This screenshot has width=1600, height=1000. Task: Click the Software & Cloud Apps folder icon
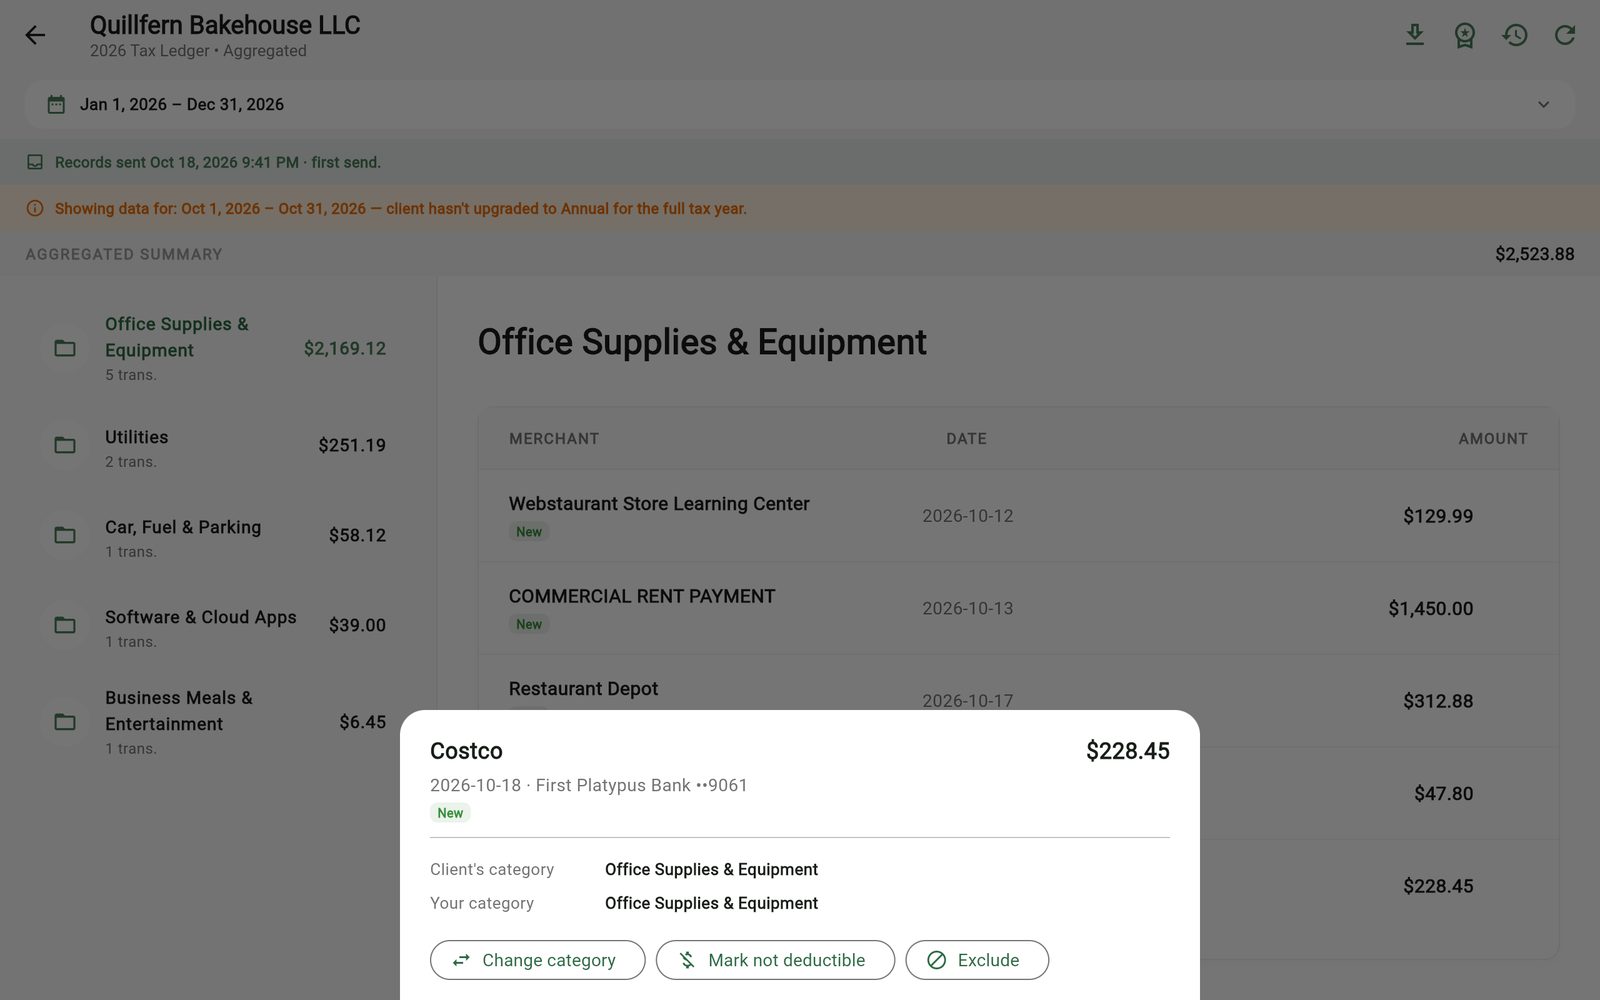(65, 625)
